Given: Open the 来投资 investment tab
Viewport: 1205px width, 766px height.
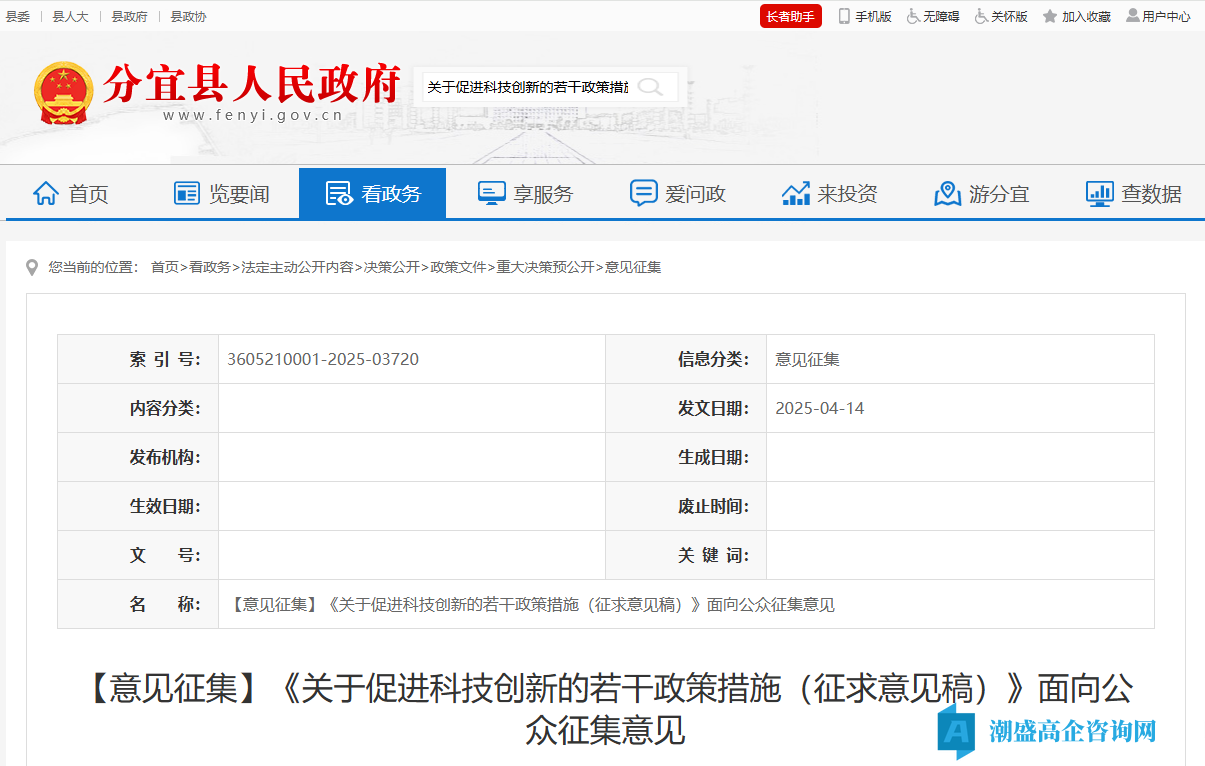Looking at the screenshot, I should pos(829,194).
